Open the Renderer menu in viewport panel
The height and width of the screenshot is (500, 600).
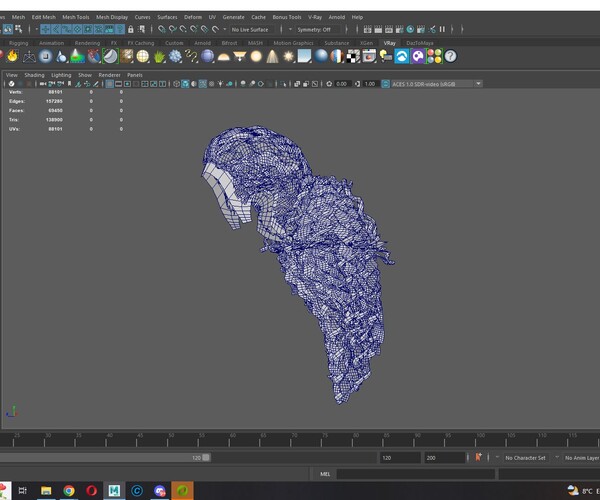pyautogui.click(x=109, y=75)
